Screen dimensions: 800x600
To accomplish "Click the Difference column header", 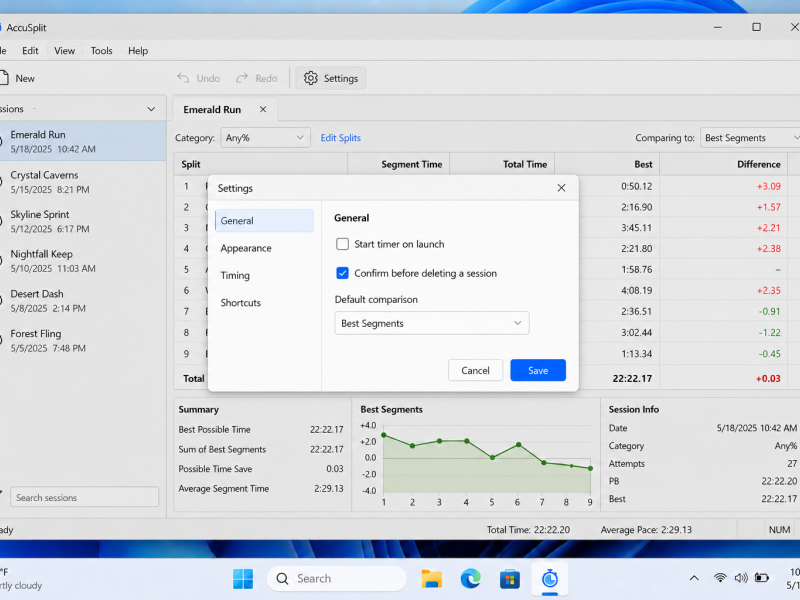I will click(x=723, y=164).
